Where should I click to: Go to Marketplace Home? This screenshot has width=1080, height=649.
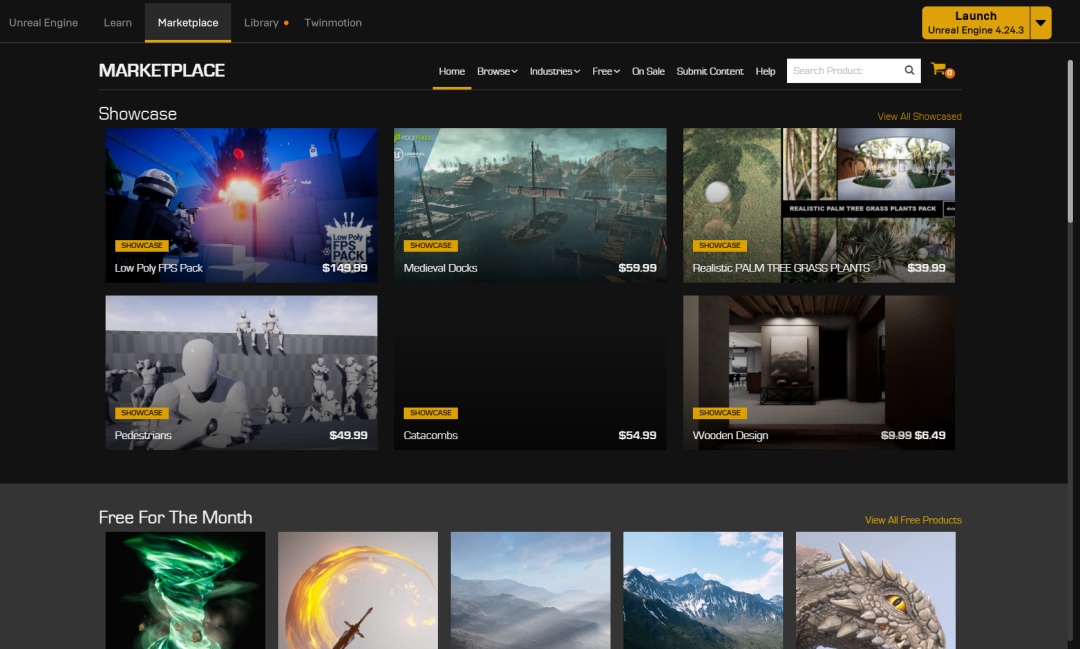point(452,71)
